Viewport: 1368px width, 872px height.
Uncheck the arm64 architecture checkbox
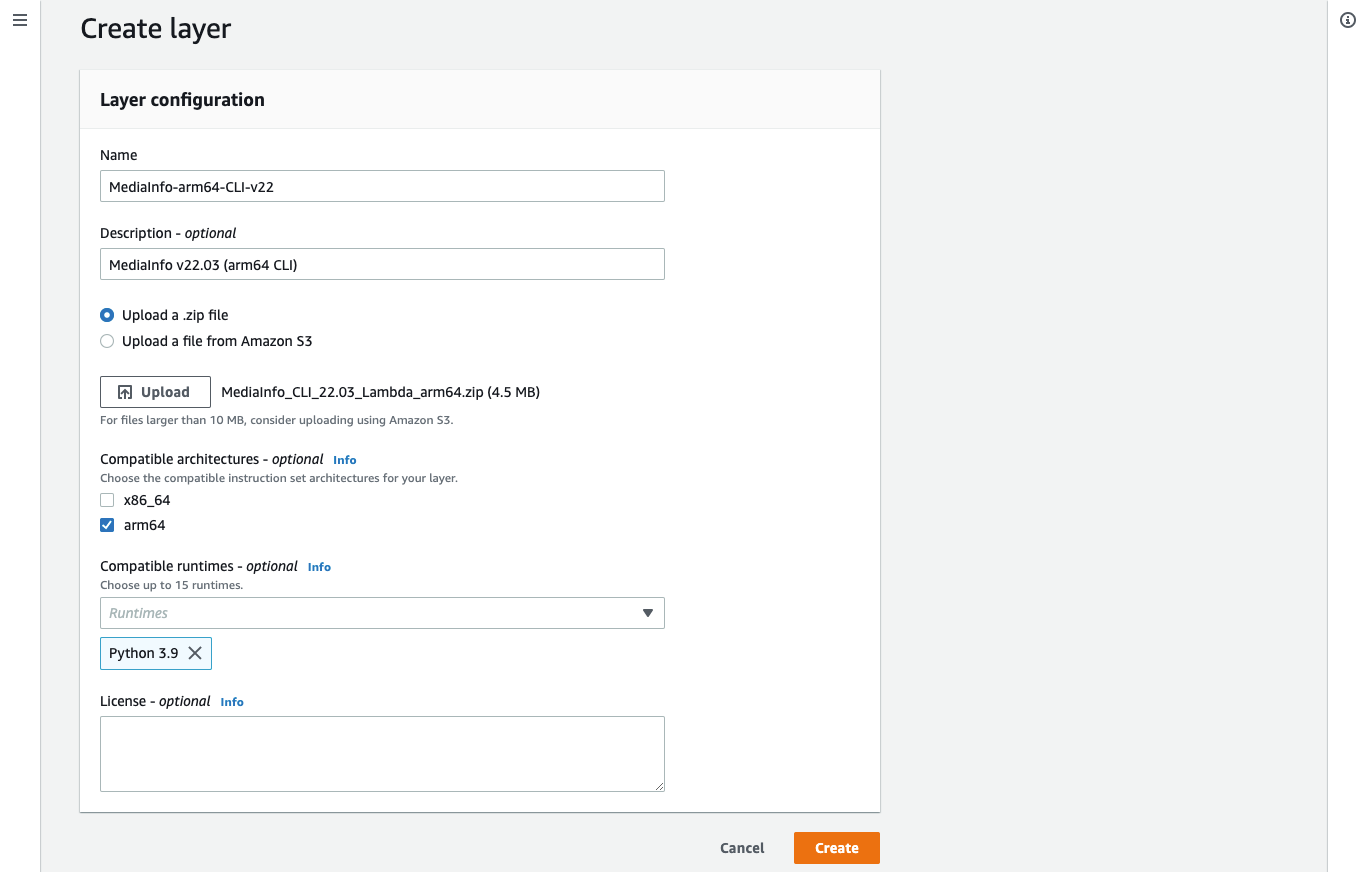tap(107, 524)
